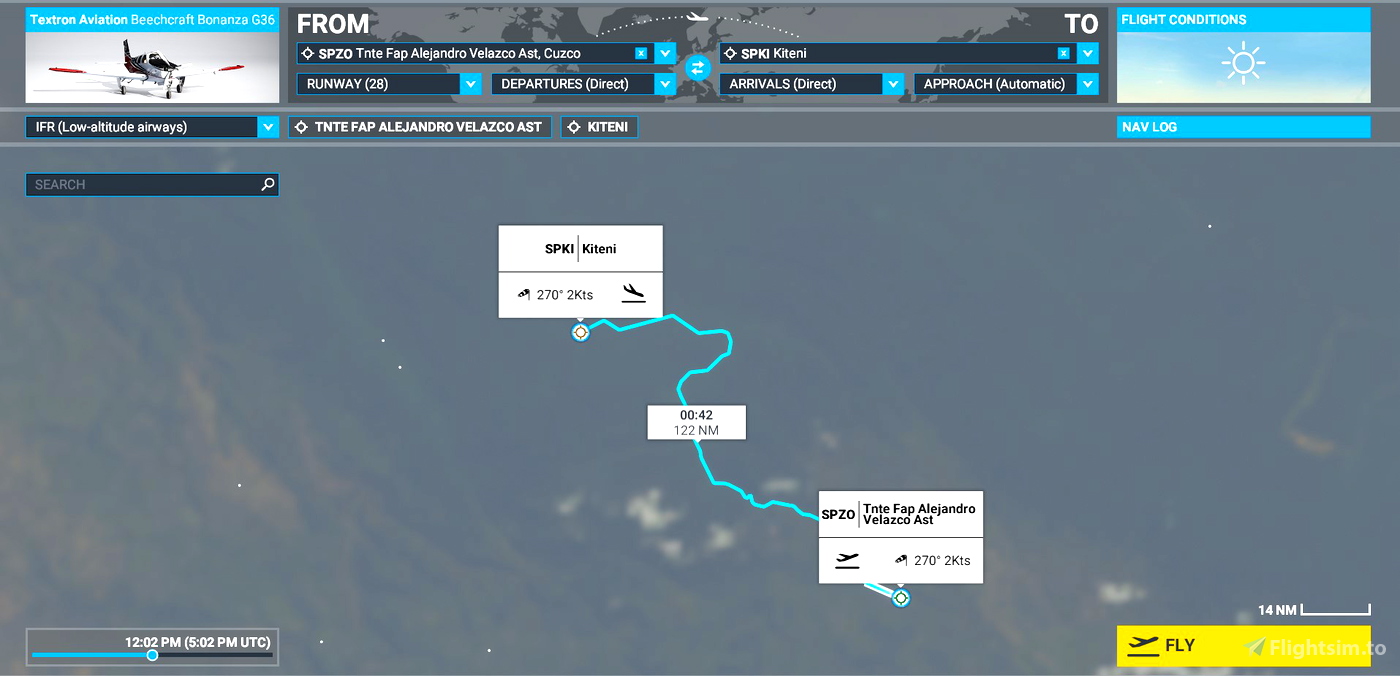Focus the SEARCH input field
Image resolution: width=1400 pixels, height=676 pixels.
152,184
